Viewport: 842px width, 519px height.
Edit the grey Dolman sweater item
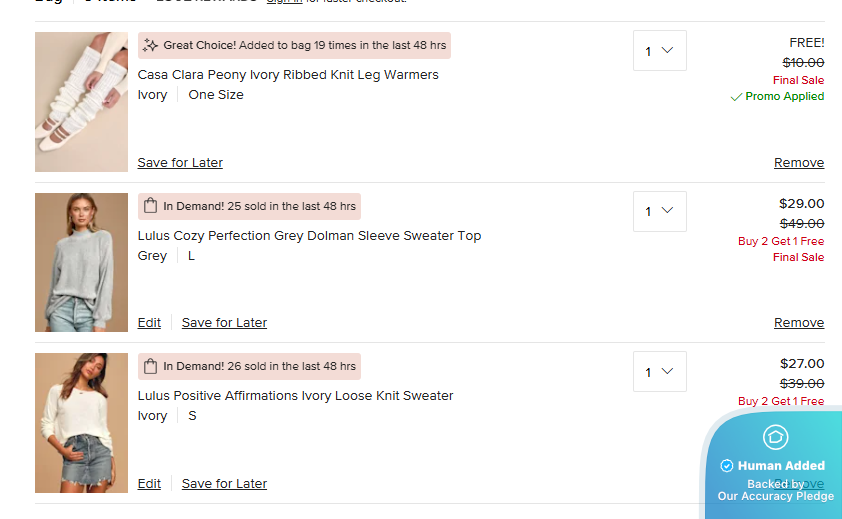pos(149,323)
